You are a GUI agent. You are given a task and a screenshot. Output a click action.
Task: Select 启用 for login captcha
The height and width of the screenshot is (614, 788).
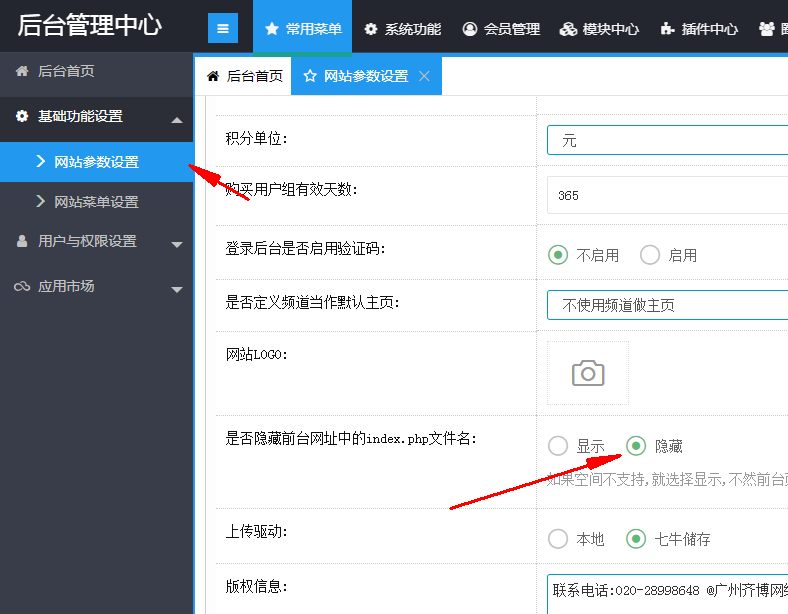click(650, 255)
